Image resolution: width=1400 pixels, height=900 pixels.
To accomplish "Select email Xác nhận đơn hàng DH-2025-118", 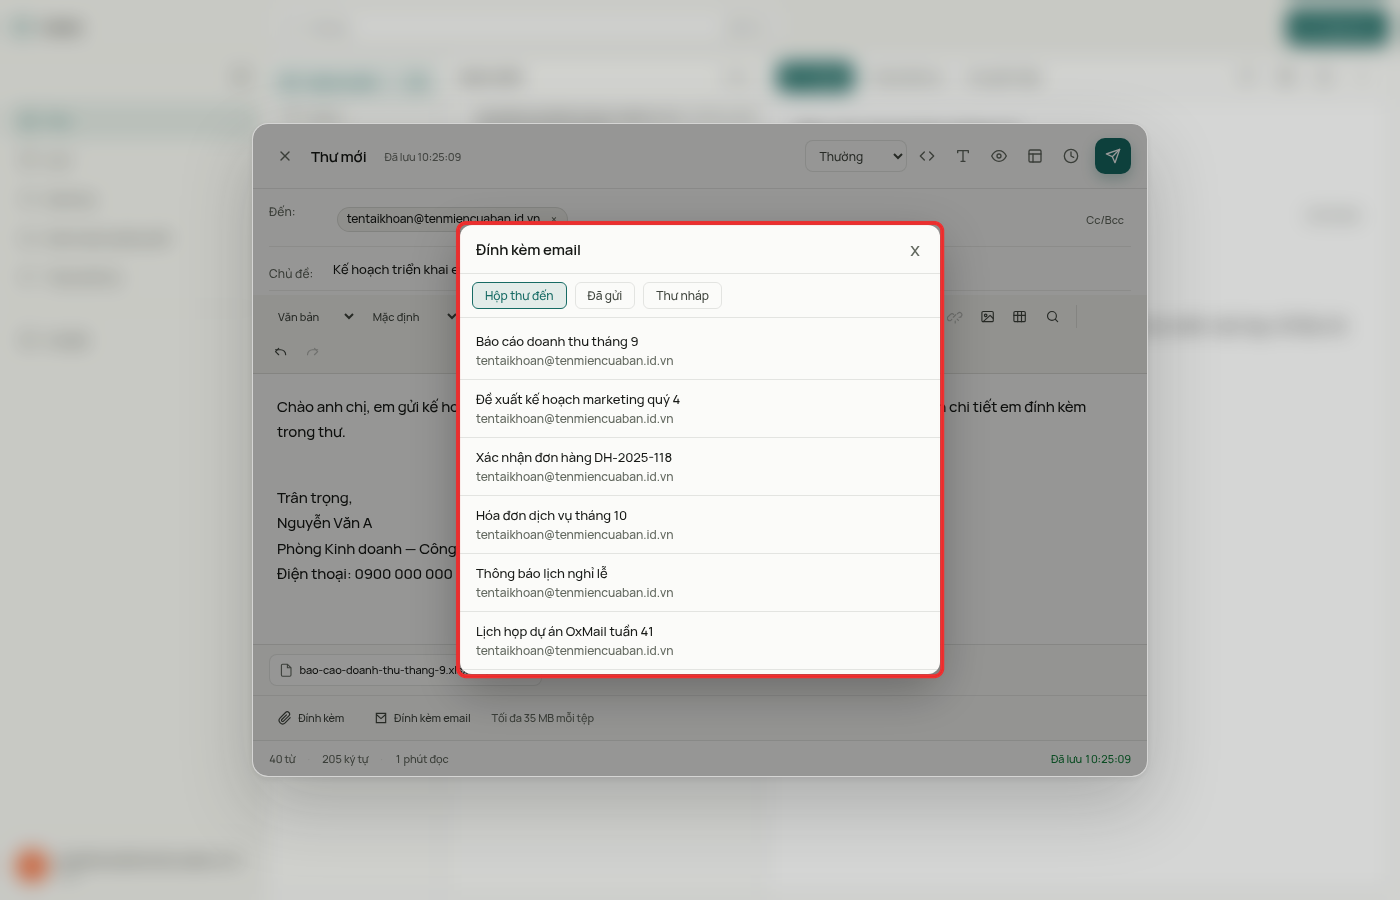I will coord(700,466).
